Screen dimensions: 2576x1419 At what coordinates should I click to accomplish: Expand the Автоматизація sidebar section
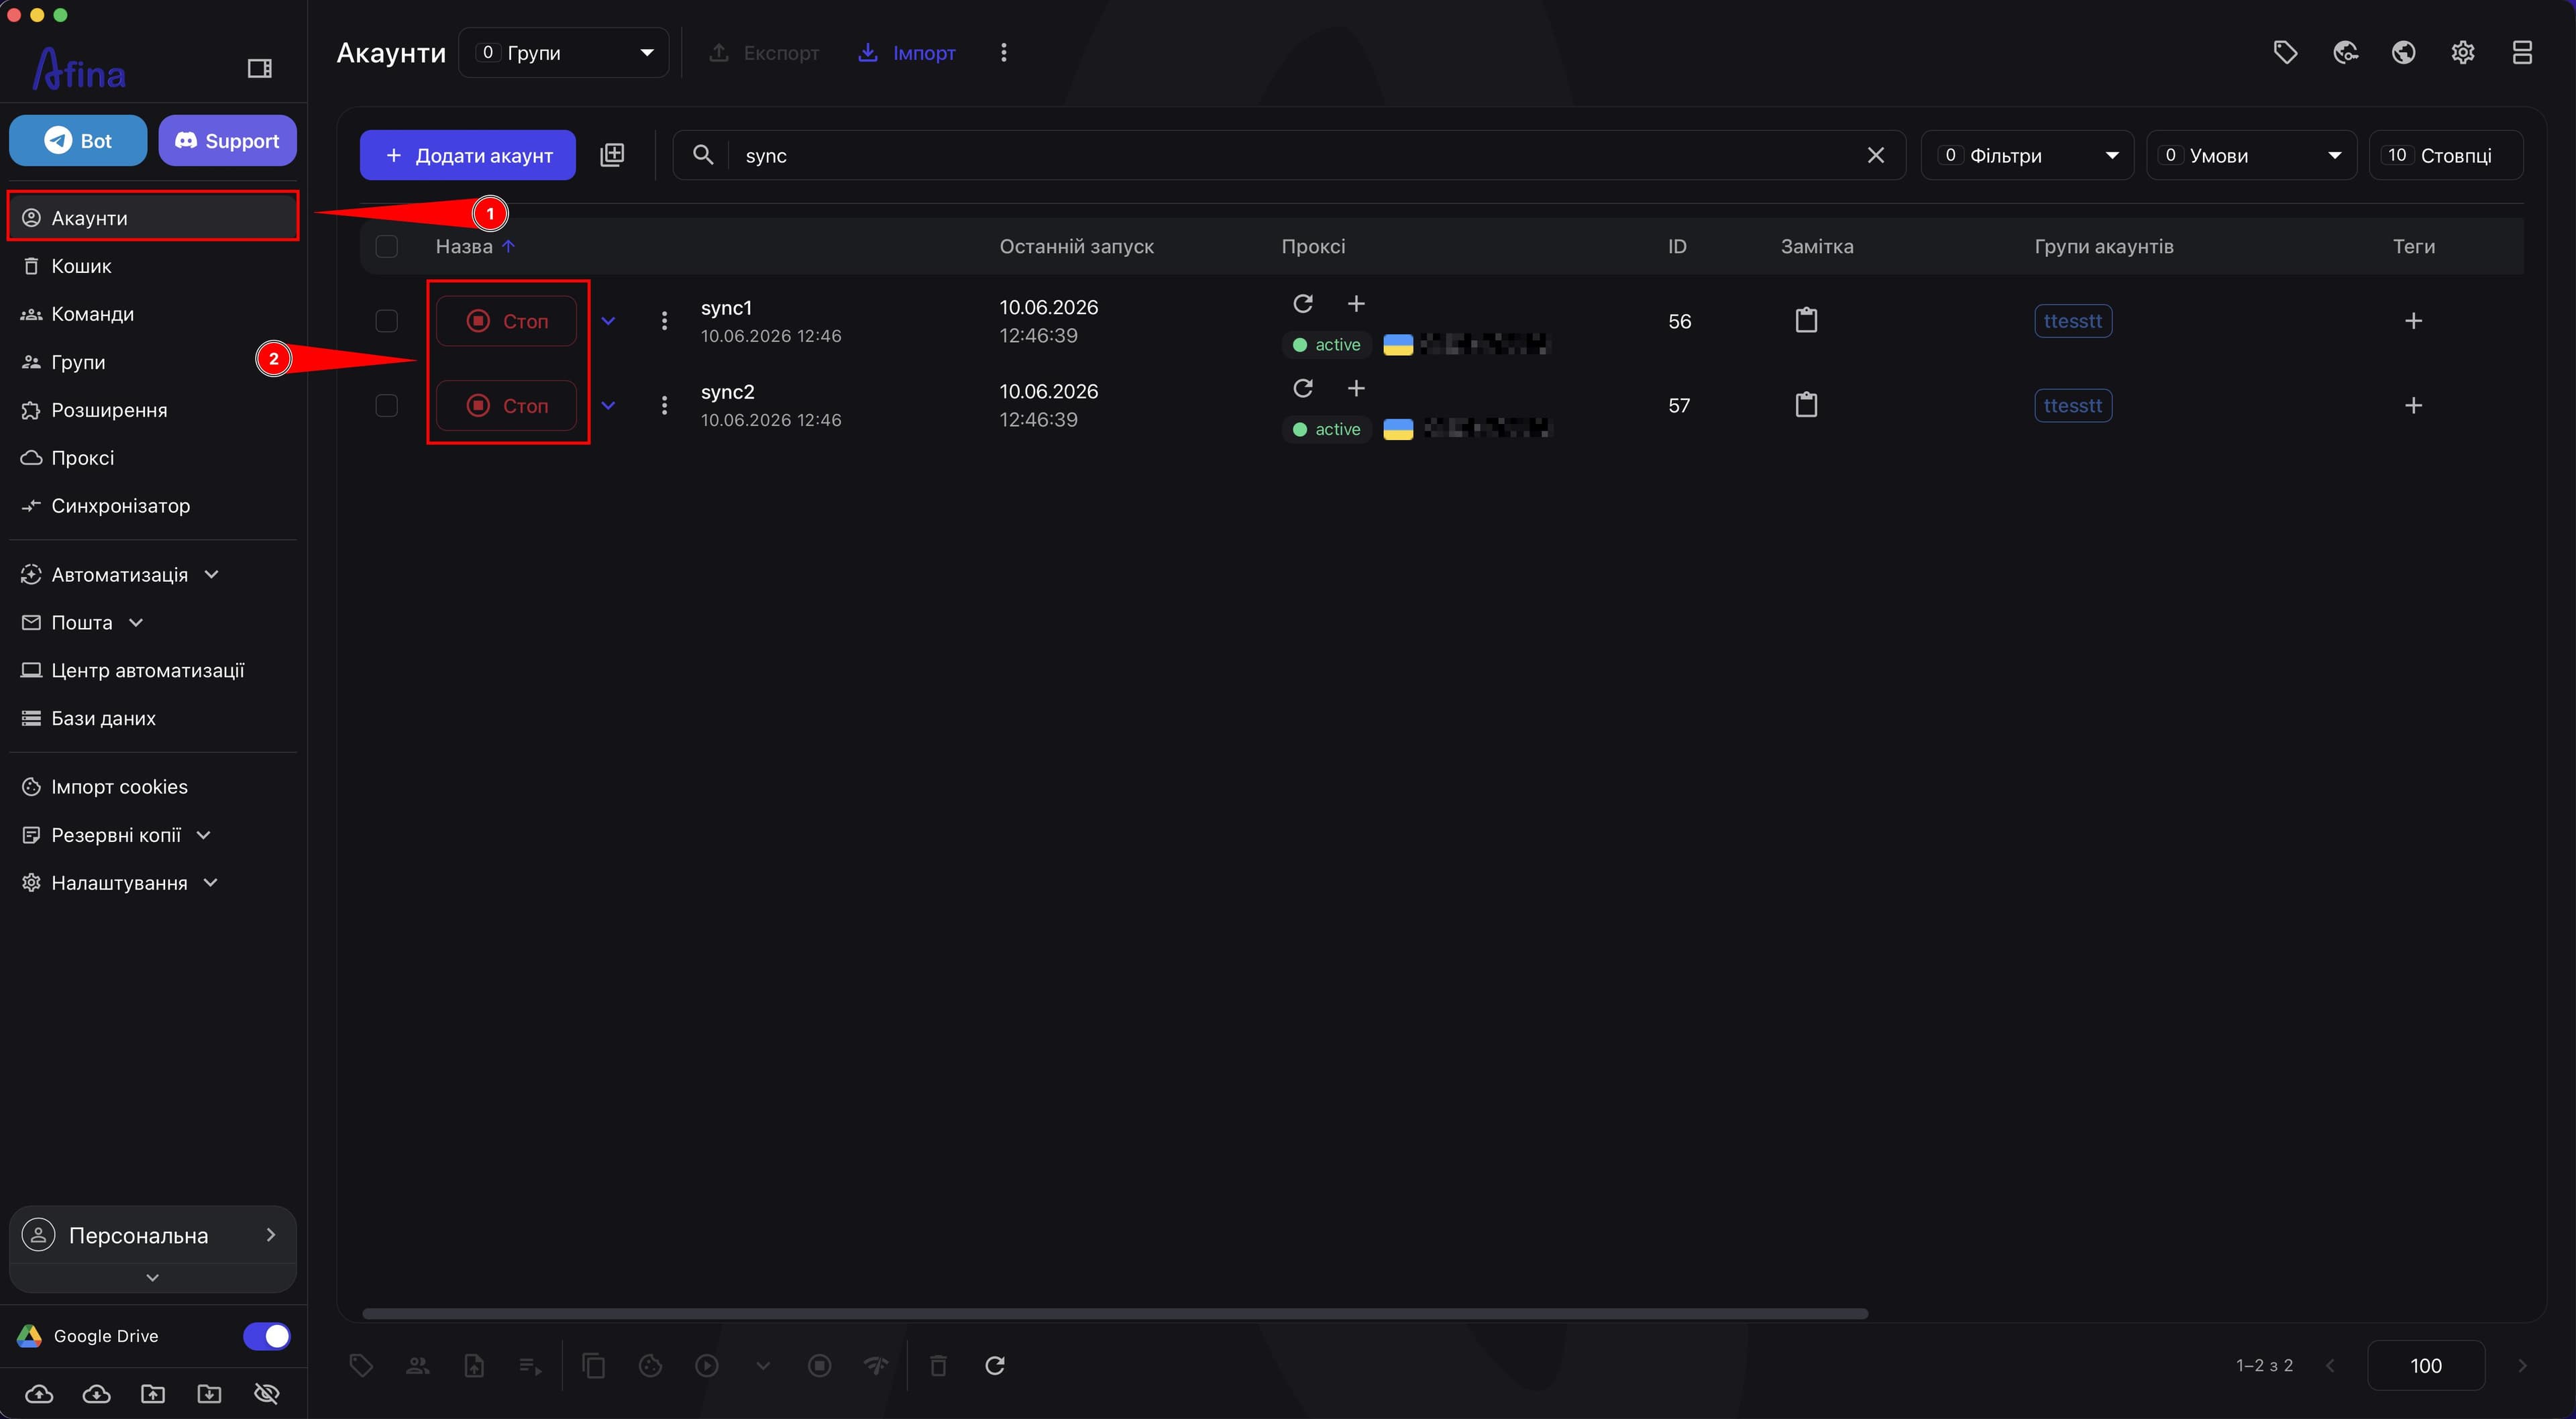(120, 575)
